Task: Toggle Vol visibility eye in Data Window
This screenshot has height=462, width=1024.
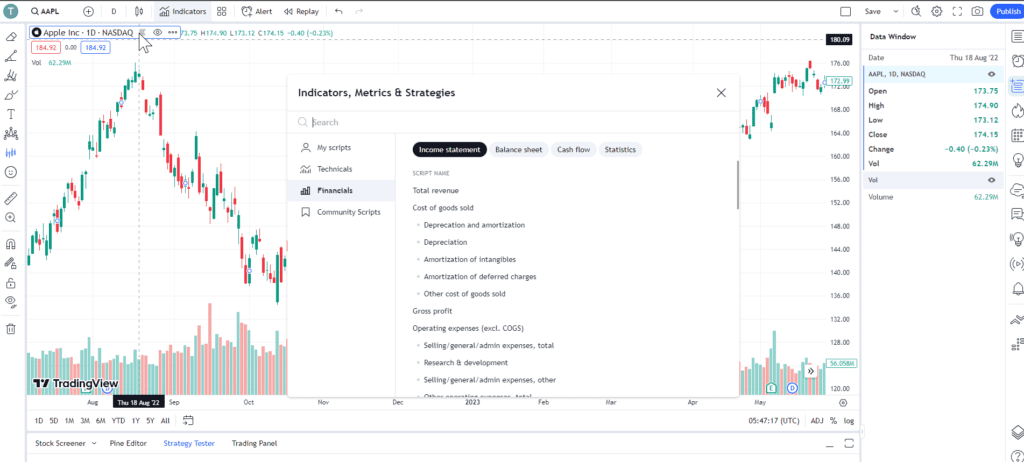Action: coord(991,180)
